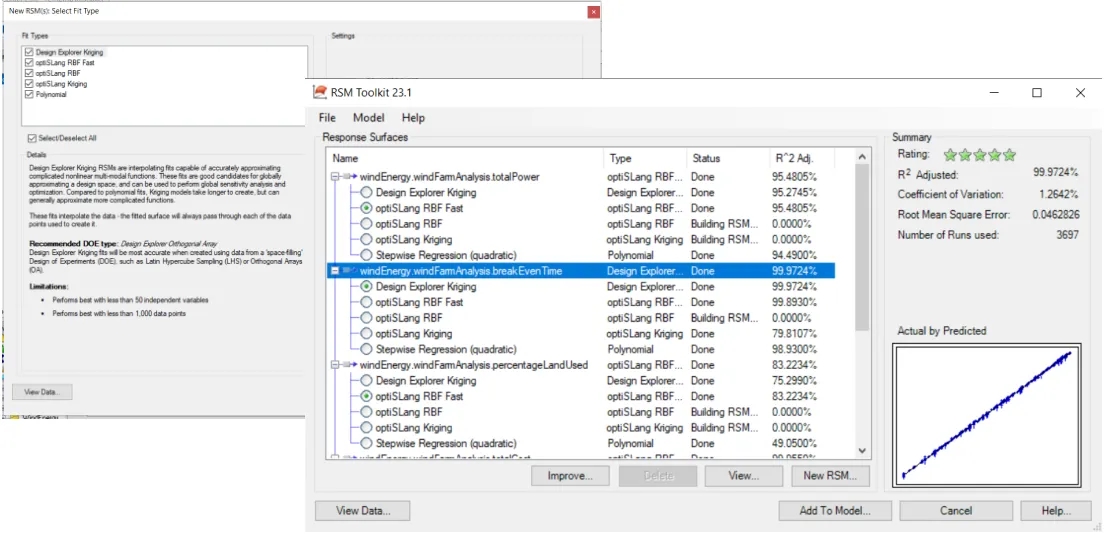Uncheck the Design Explorer Kriging fit type
The height and width of the screenshot is (535, 1104).
[x=29, y=52]
